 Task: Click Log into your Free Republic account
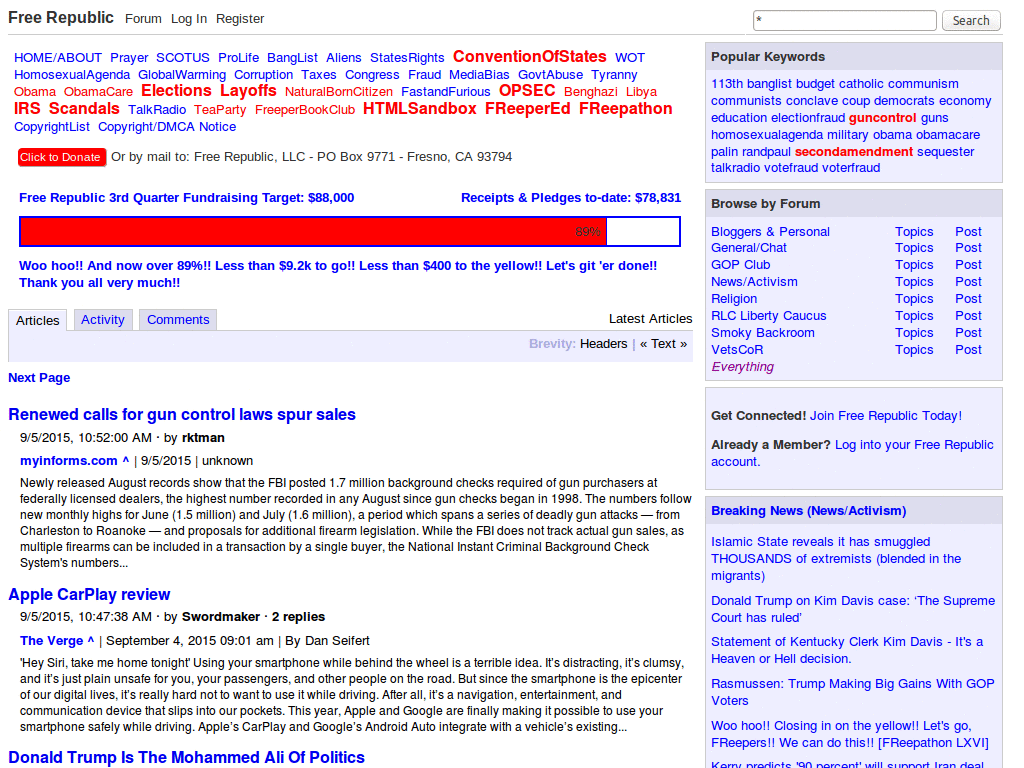[852, 453]
